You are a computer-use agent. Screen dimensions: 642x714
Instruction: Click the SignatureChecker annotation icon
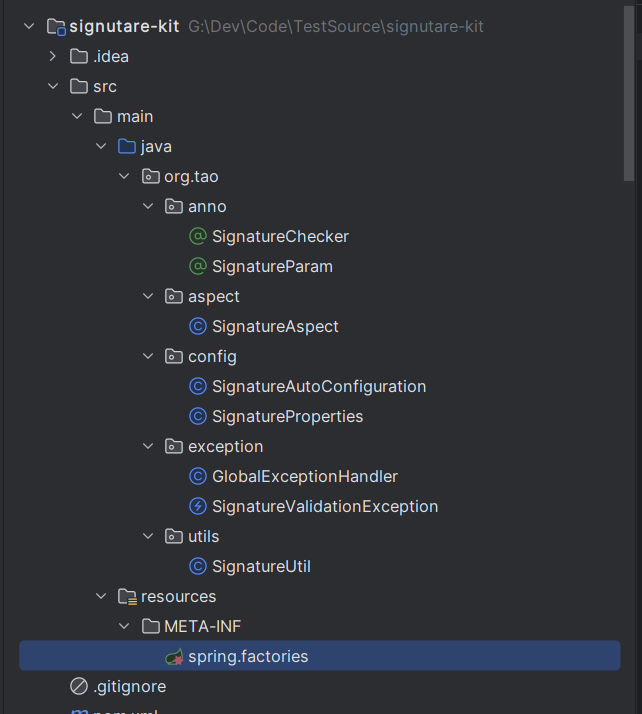coord(198,236)
